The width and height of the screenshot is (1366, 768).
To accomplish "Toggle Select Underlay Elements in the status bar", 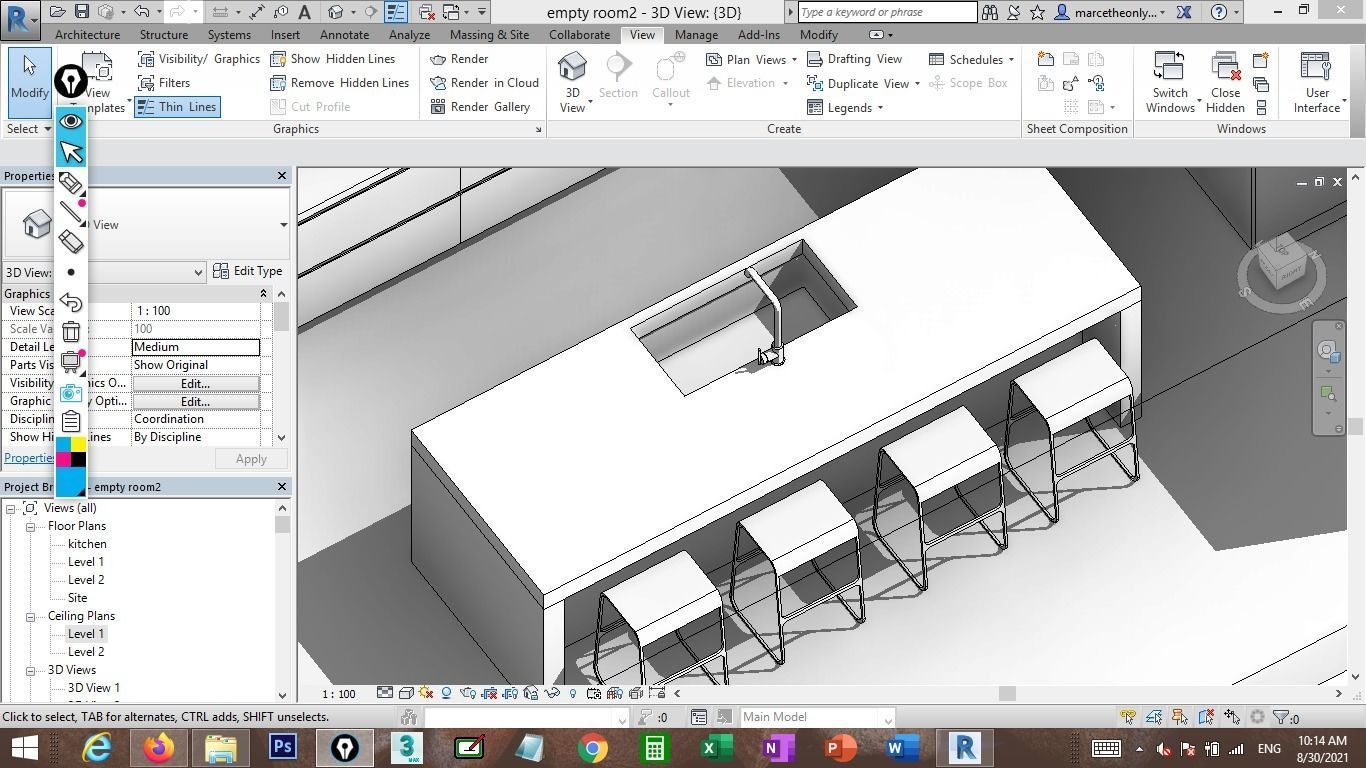I will click(x=1154, y=717).
